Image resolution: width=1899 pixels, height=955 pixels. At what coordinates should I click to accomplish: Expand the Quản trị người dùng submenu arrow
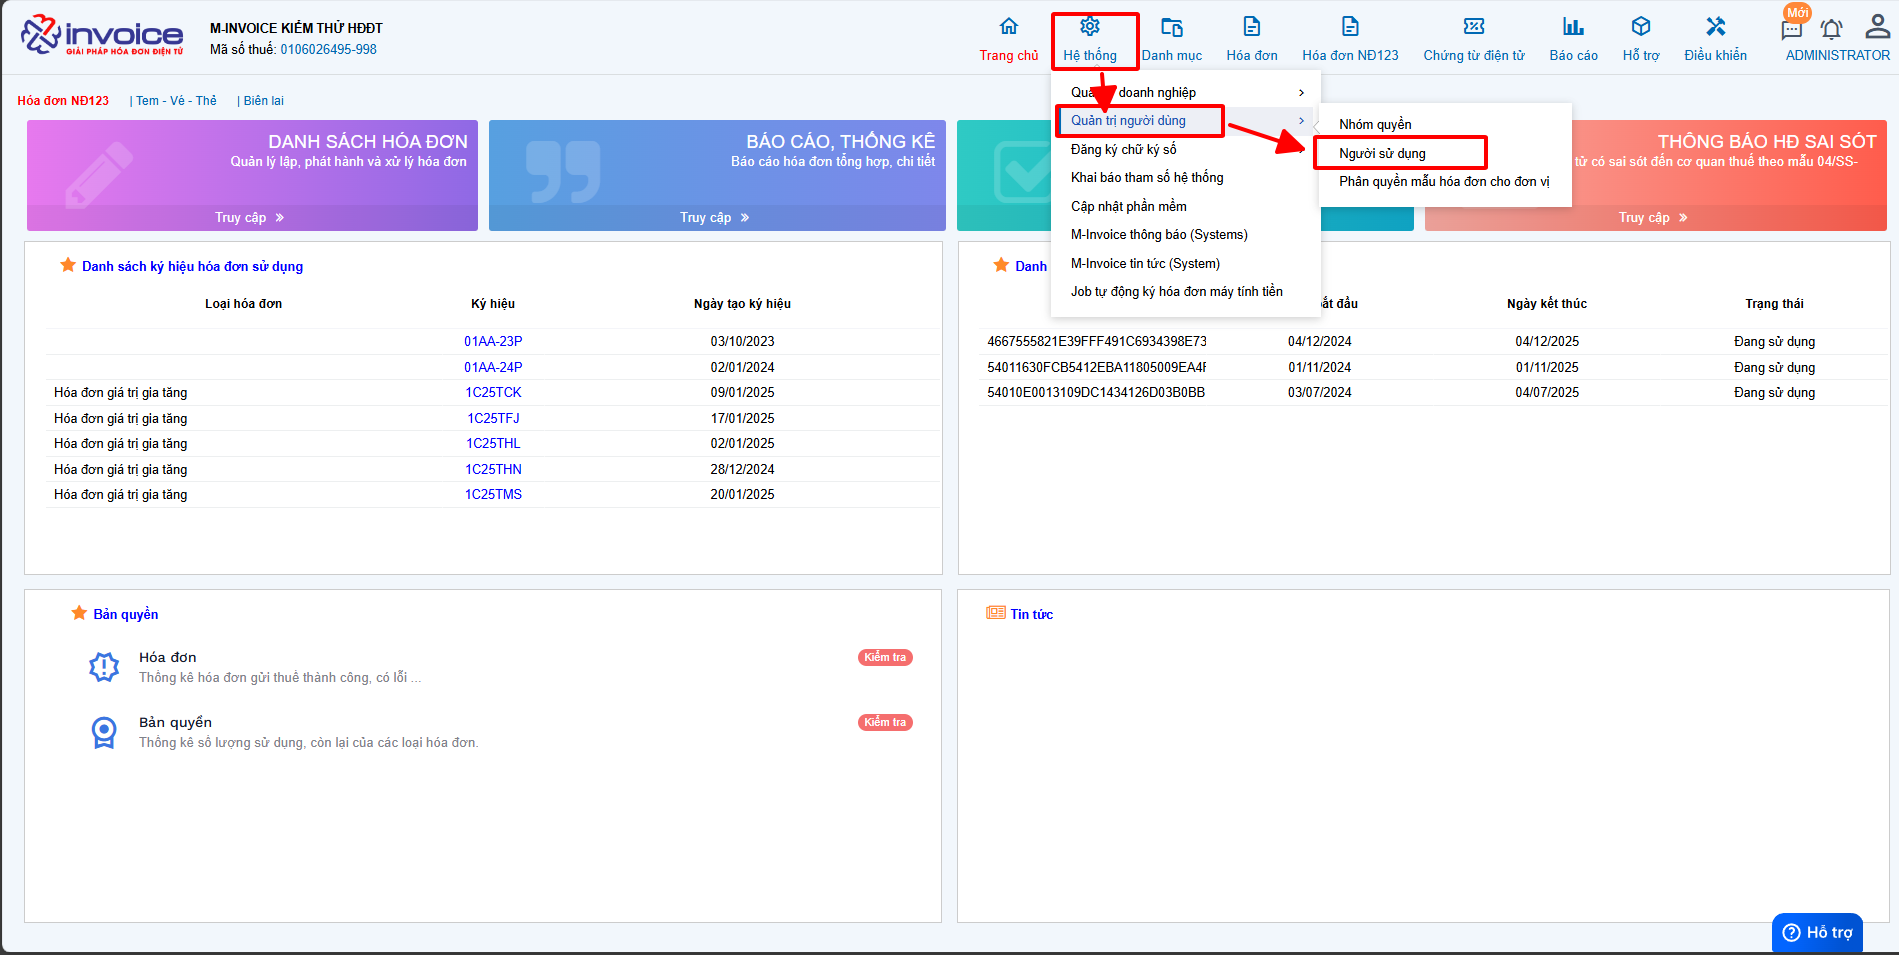pos(1301,121)
